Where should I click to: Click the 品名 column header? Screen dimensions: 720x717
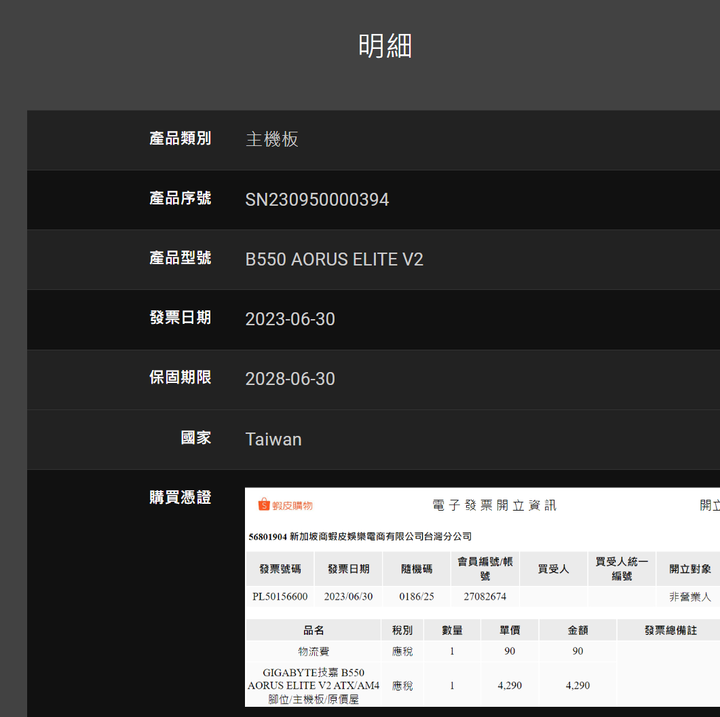(314, 630)
